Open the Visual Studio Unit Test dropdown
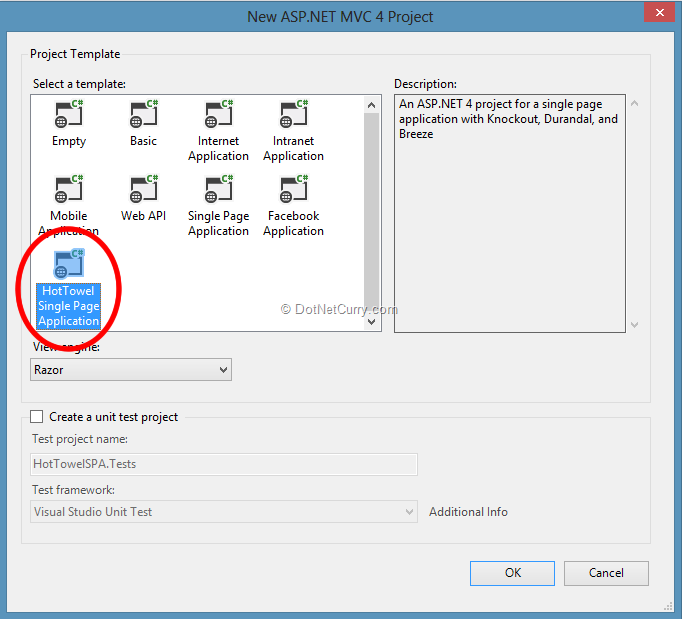Image resolution: width=682 pixels, height=619 pixels. tap(224, 512)
